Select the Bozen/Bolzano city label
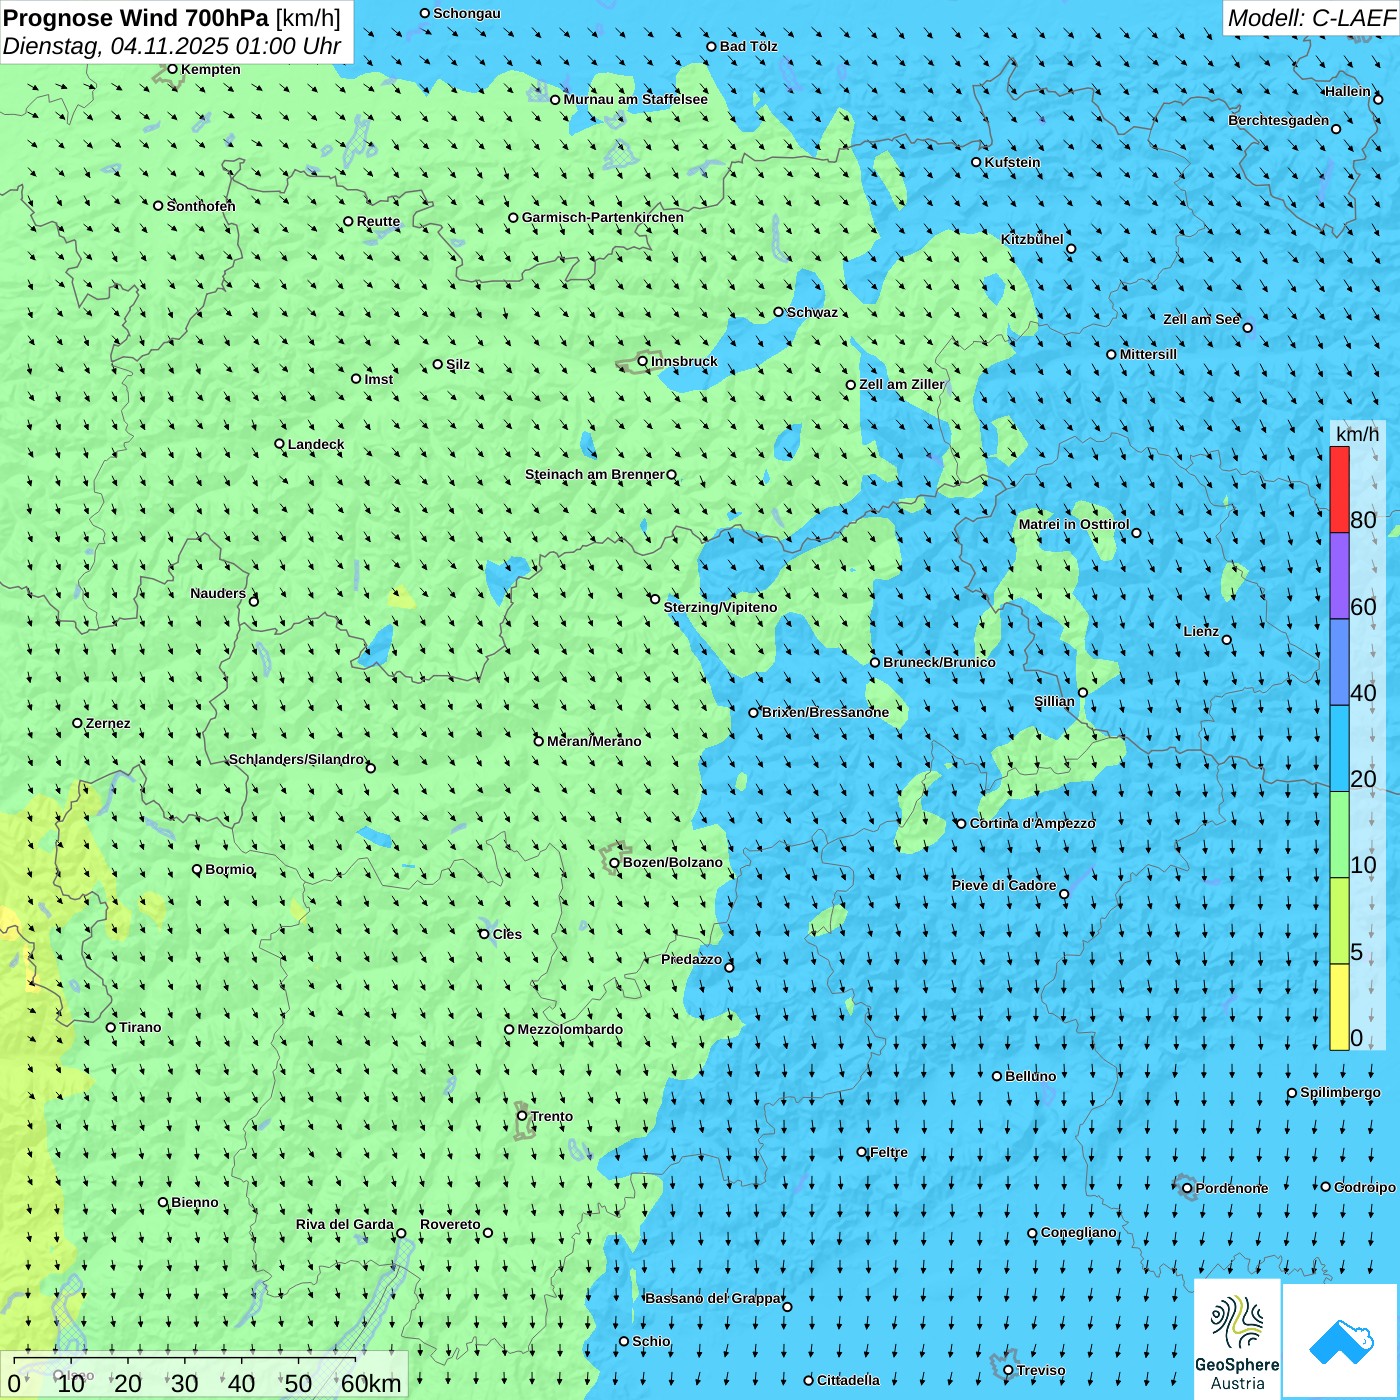 (672, 862)
